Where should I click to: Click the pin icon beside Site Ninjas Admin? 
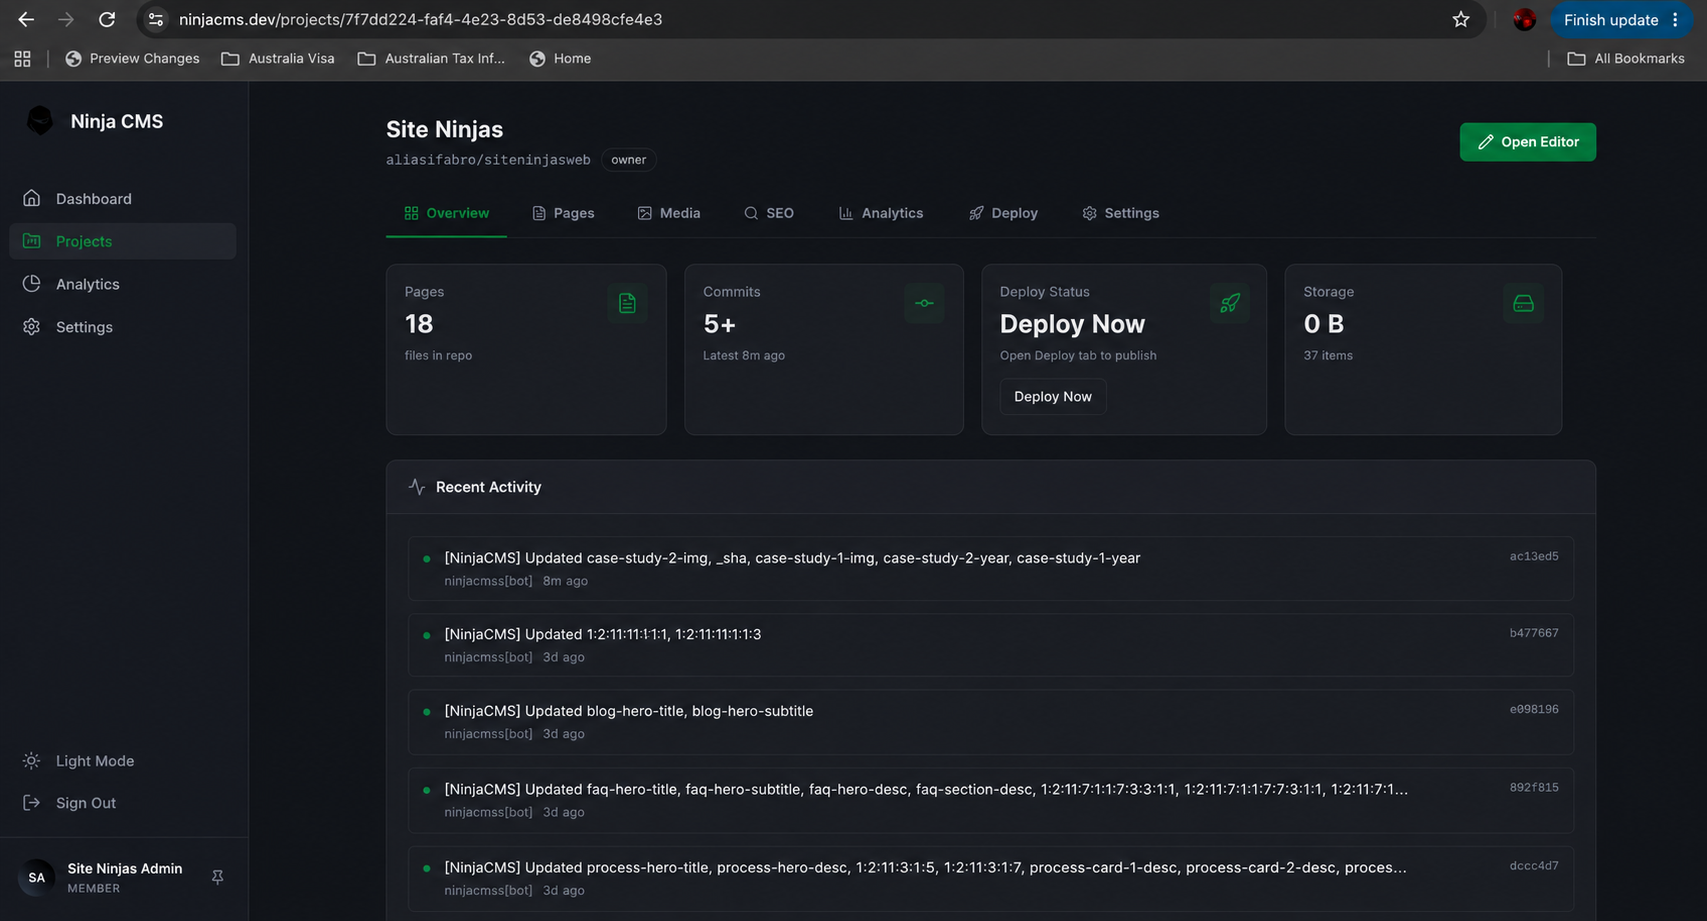[217, 877]
